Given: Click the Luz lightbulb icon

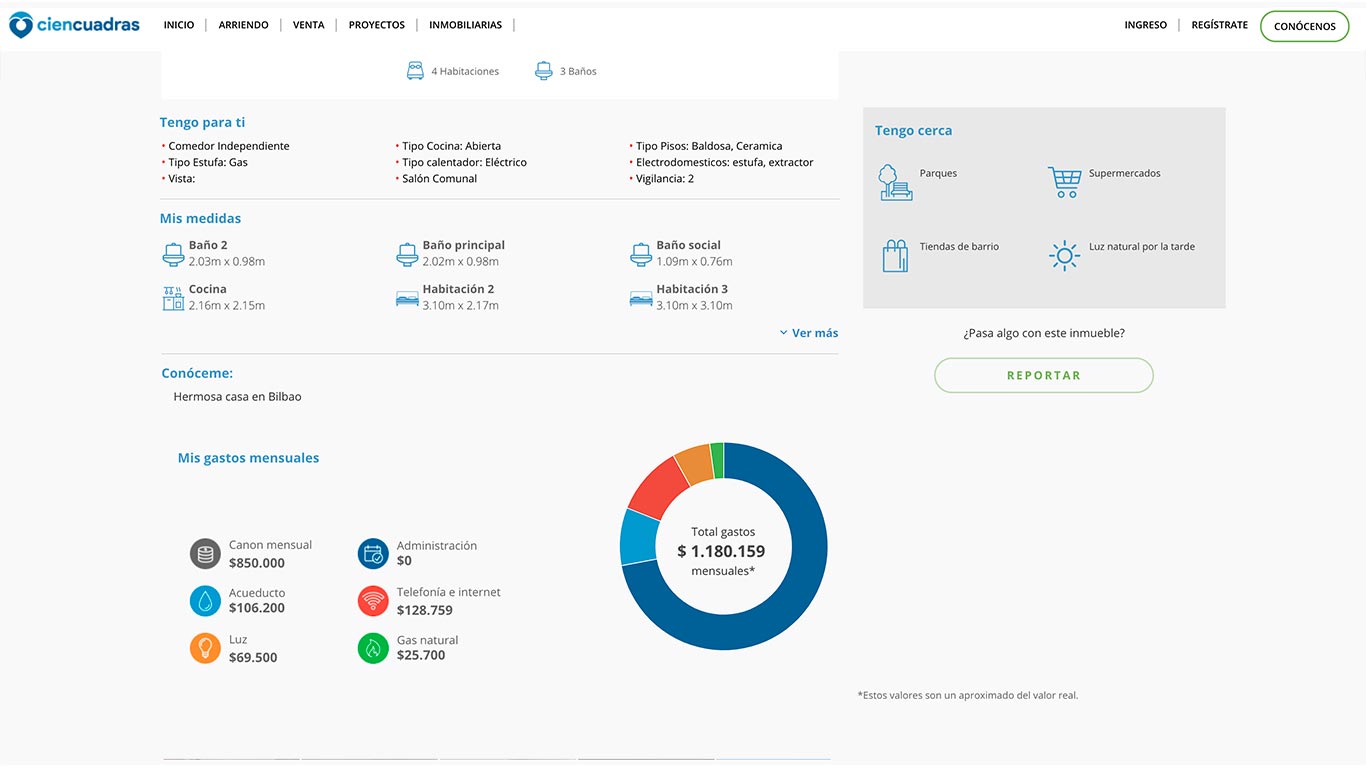Looking at the screenshot, I should pos(205,648).
